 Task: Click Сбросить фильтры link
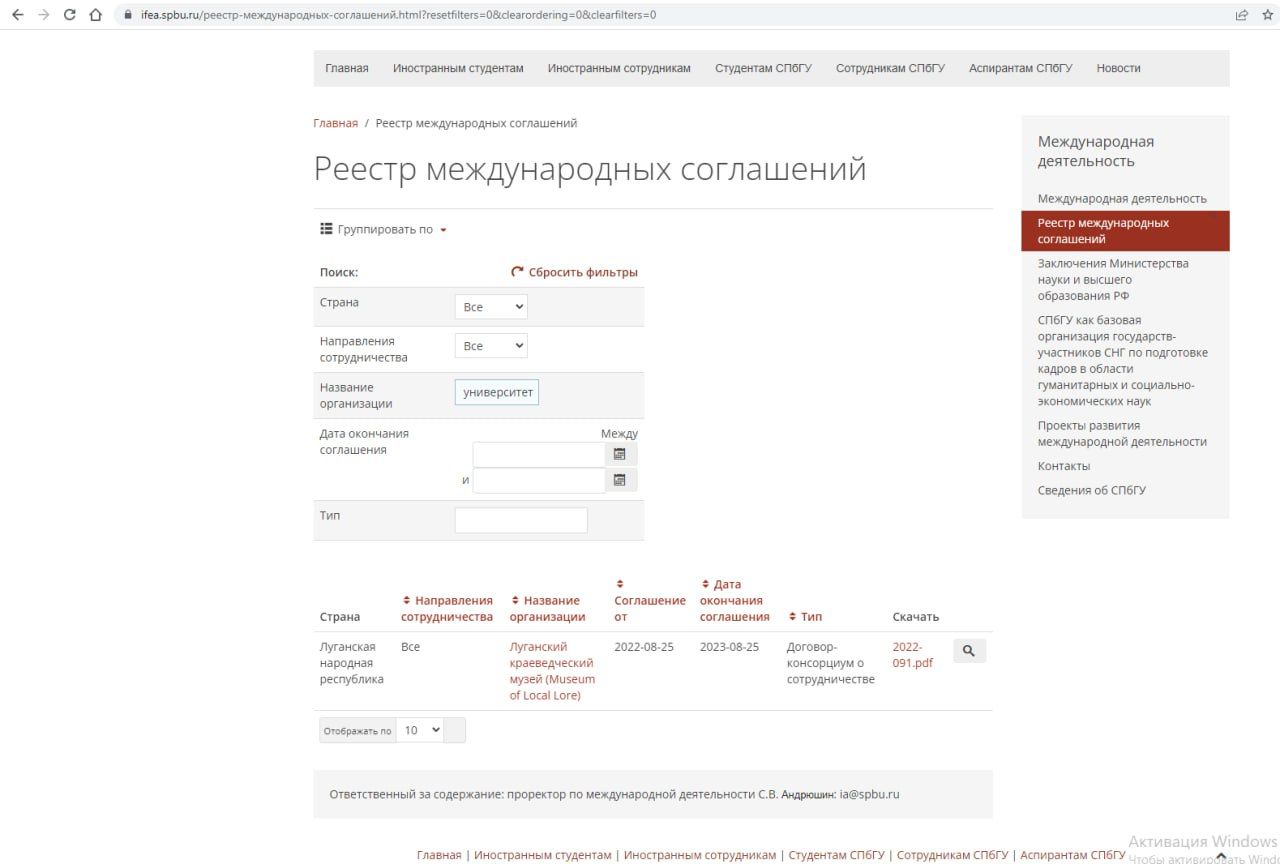coord(583,272)
